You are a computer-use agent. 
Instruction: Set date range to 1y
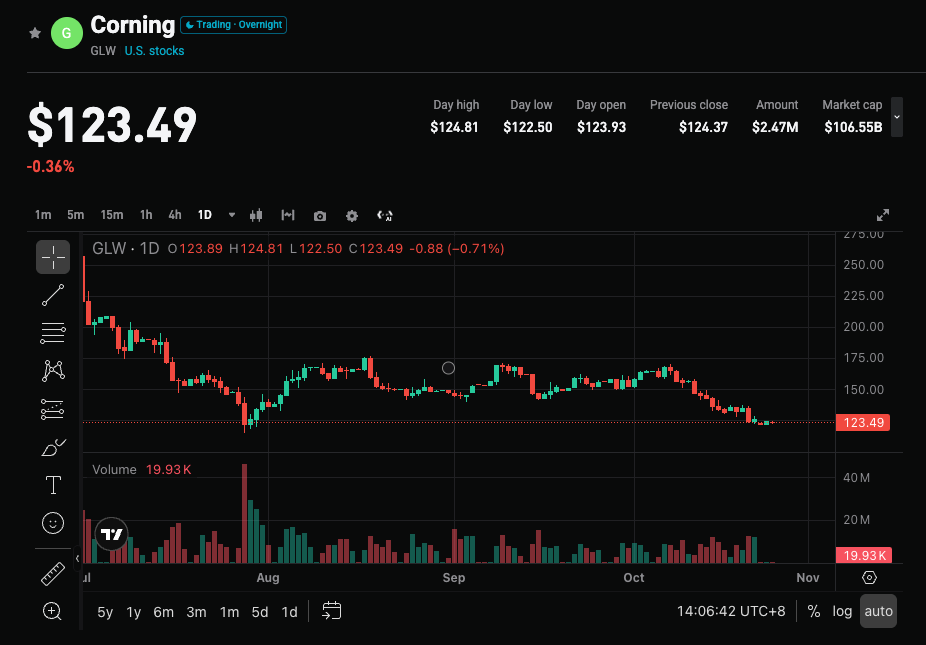tap(134, 612)
